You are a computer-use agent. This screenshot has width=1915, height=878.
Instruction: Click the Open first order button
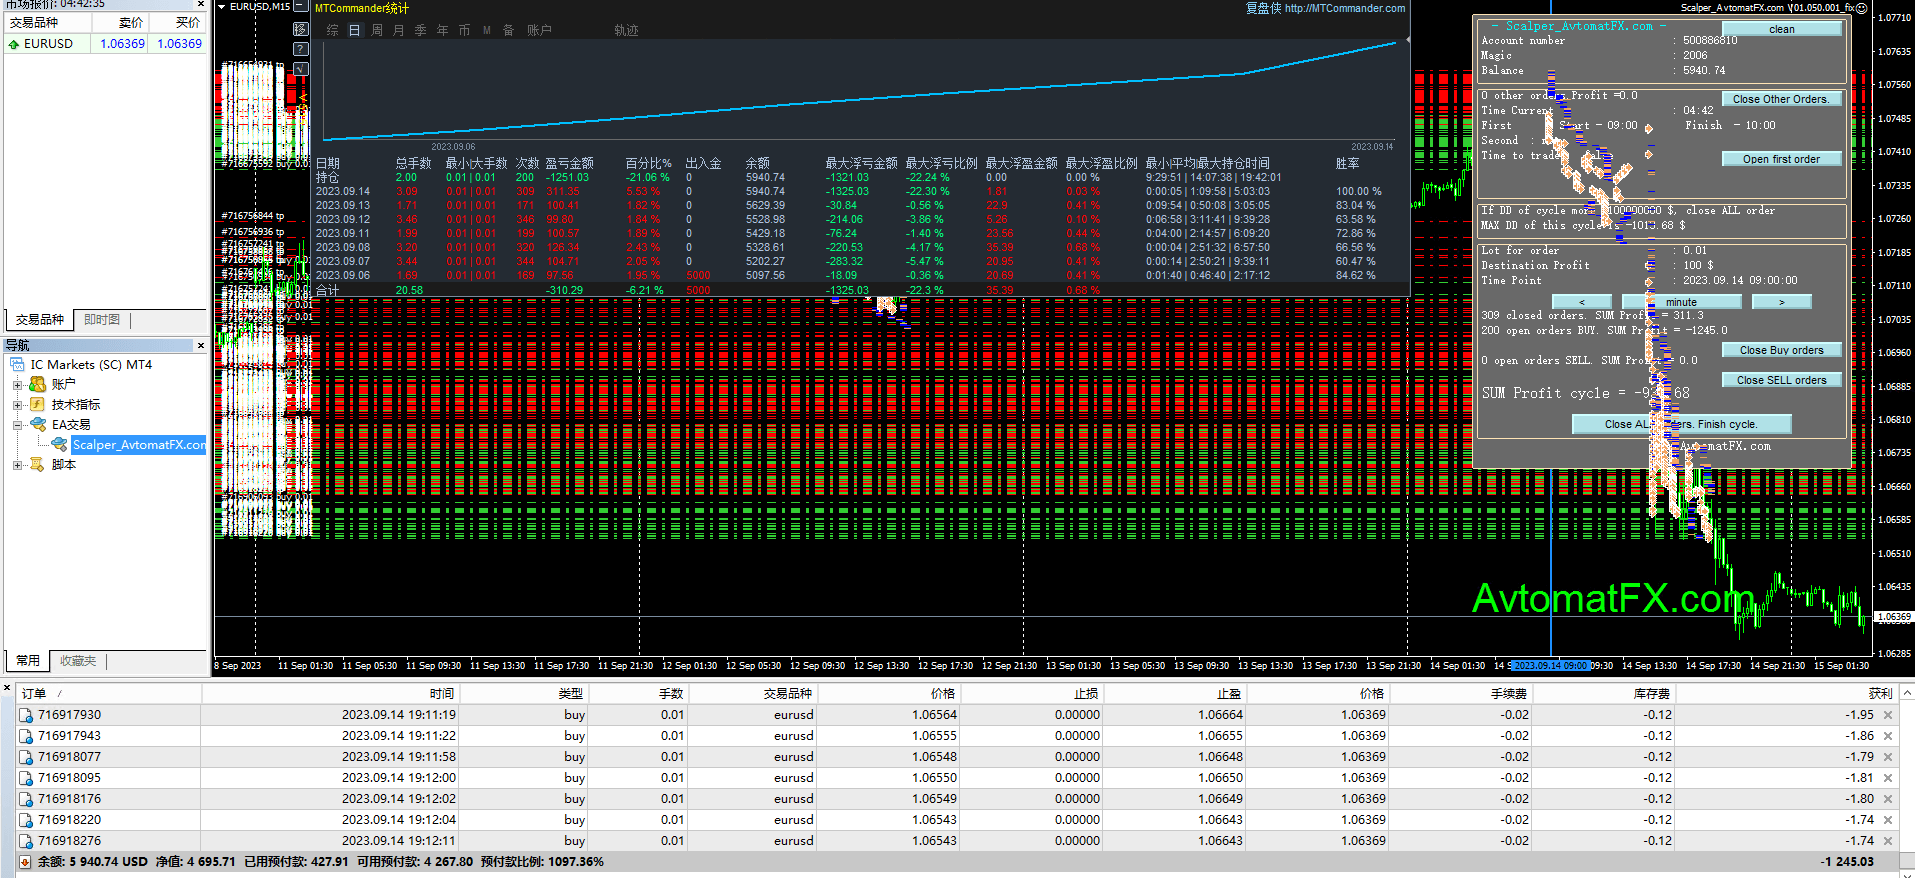click(1781, 159)
